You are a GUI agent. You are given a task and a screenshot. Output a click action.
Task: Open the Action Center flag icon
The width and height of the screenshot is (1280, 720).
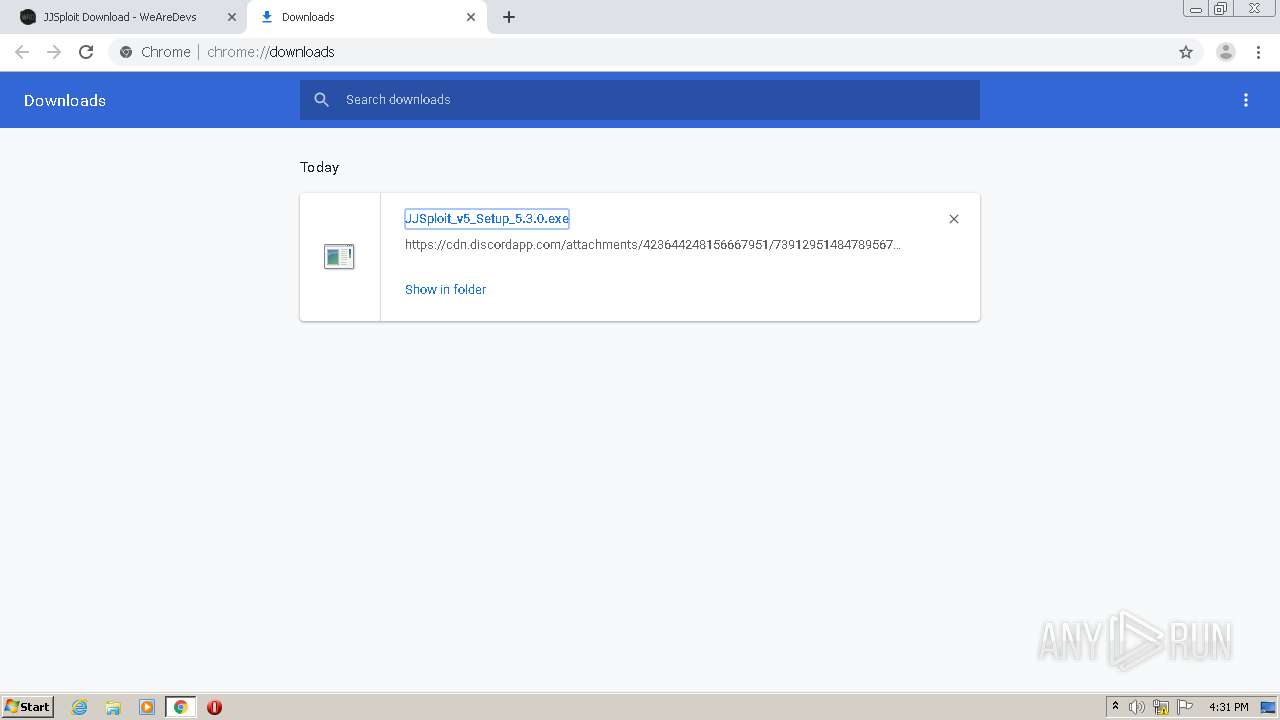point(1185,707)
